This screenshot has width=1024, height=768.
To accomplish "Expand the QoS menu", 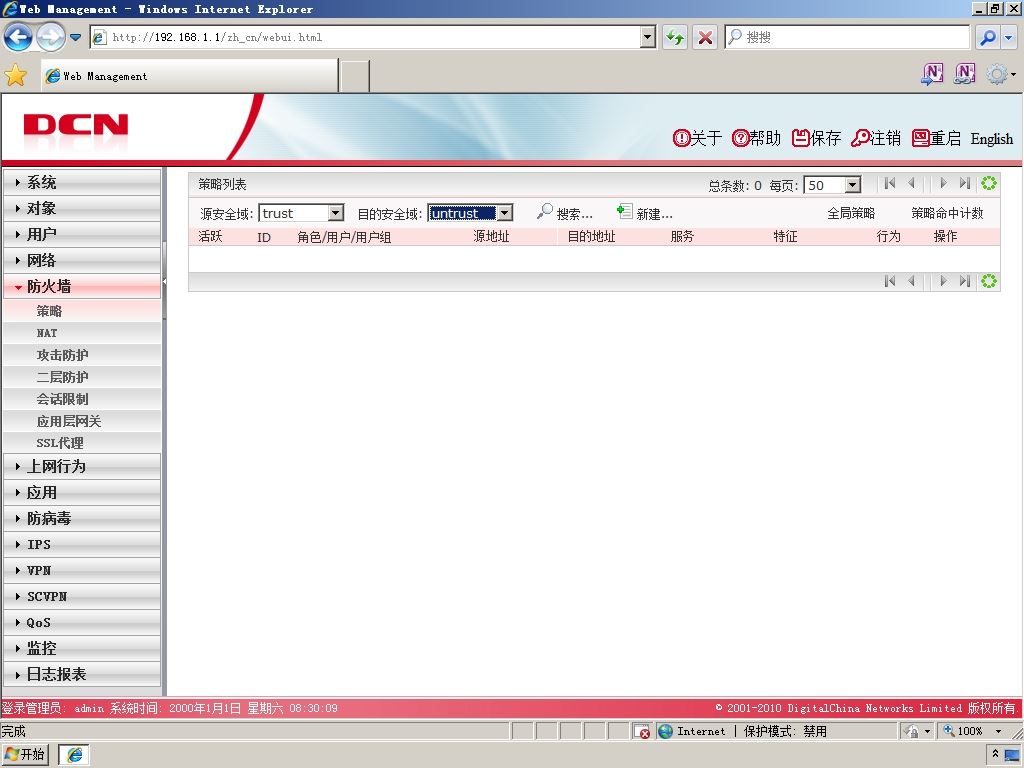I will pos(82,622).
